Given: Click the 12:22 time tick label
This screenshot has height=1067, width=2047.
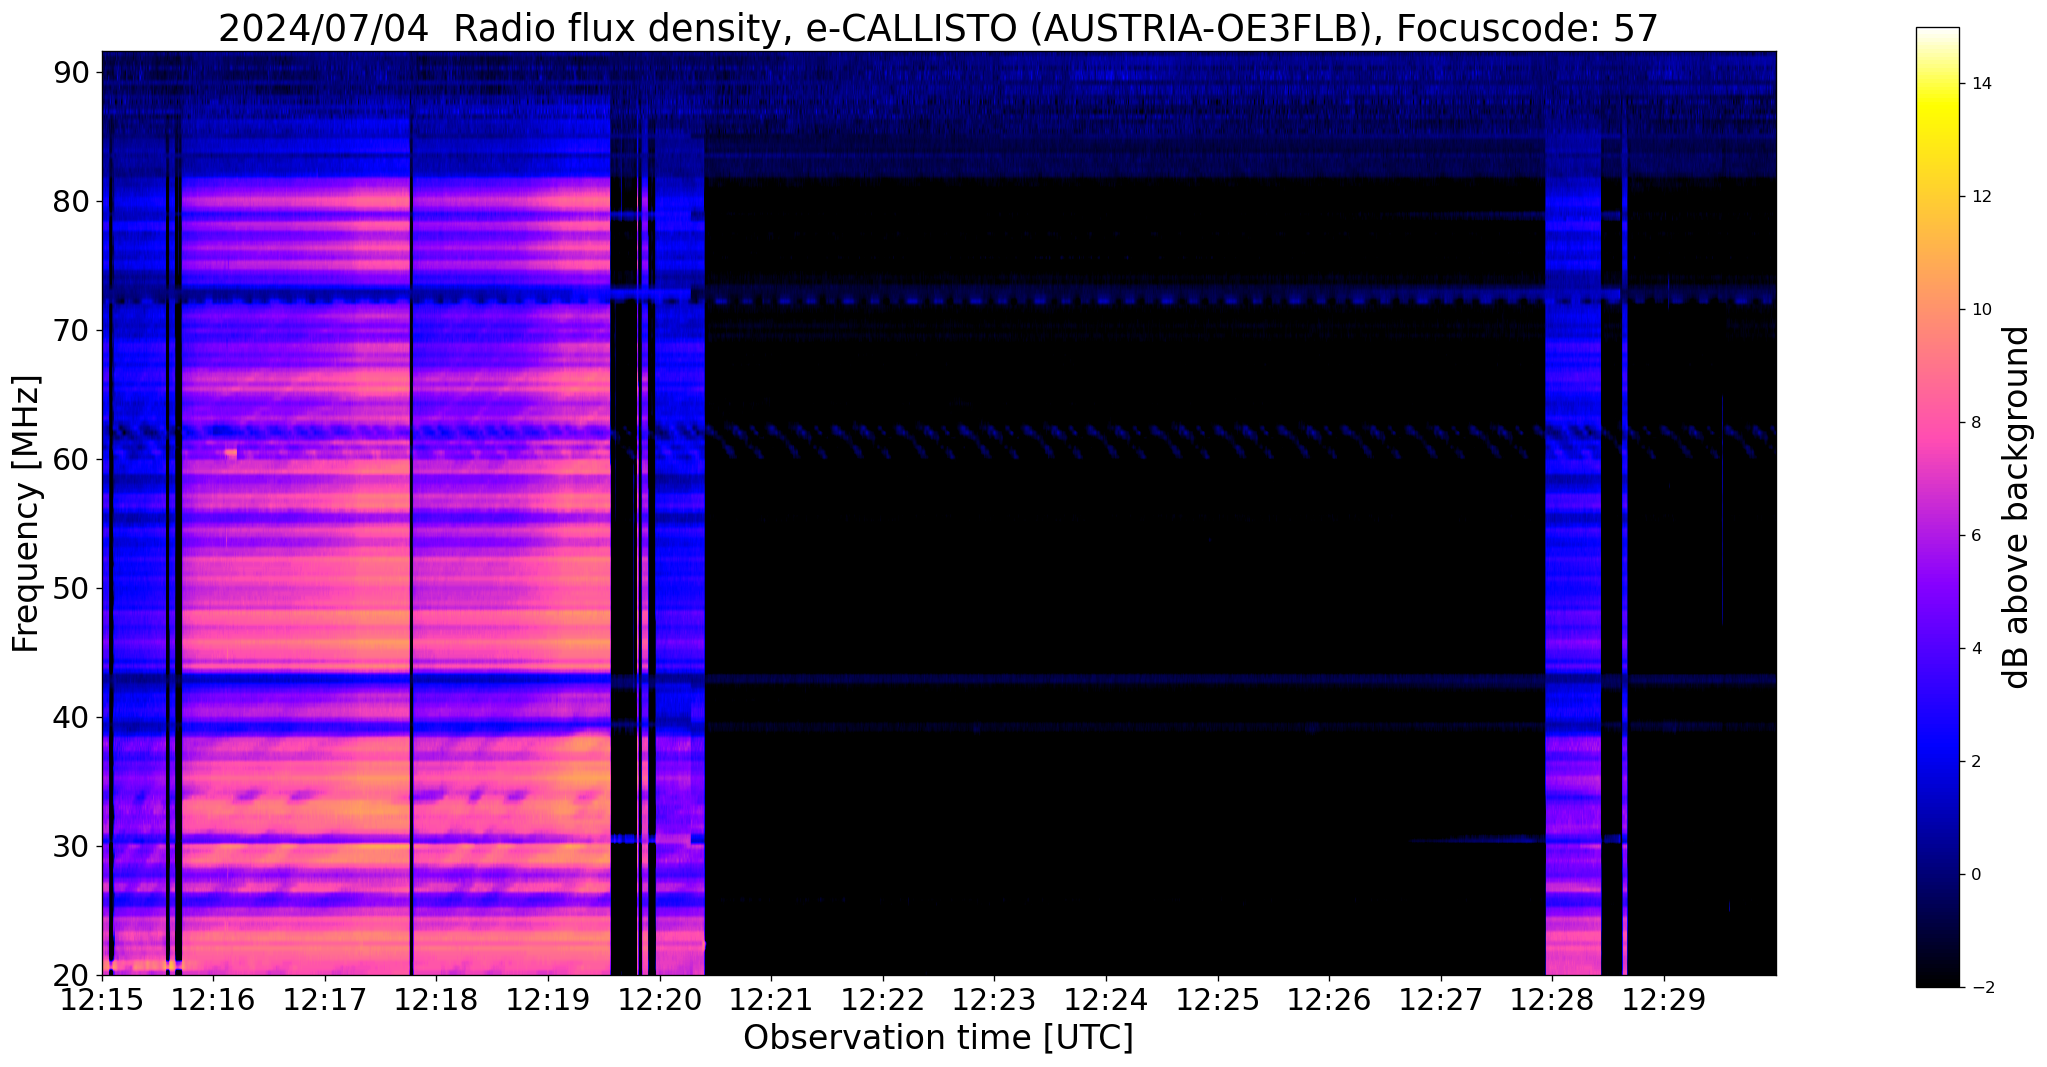Looking at the screenshot, I should click(883, 999).
